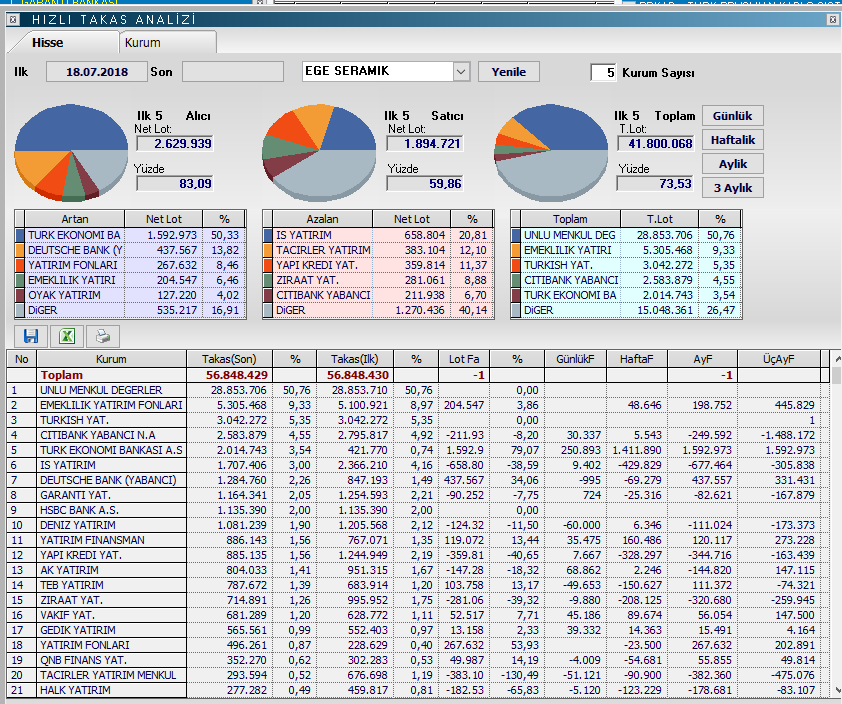This screenshot has height=704, width=842.
Task: Click the Azalan column header
Action: pyautogui.click(x=322, y=219)
